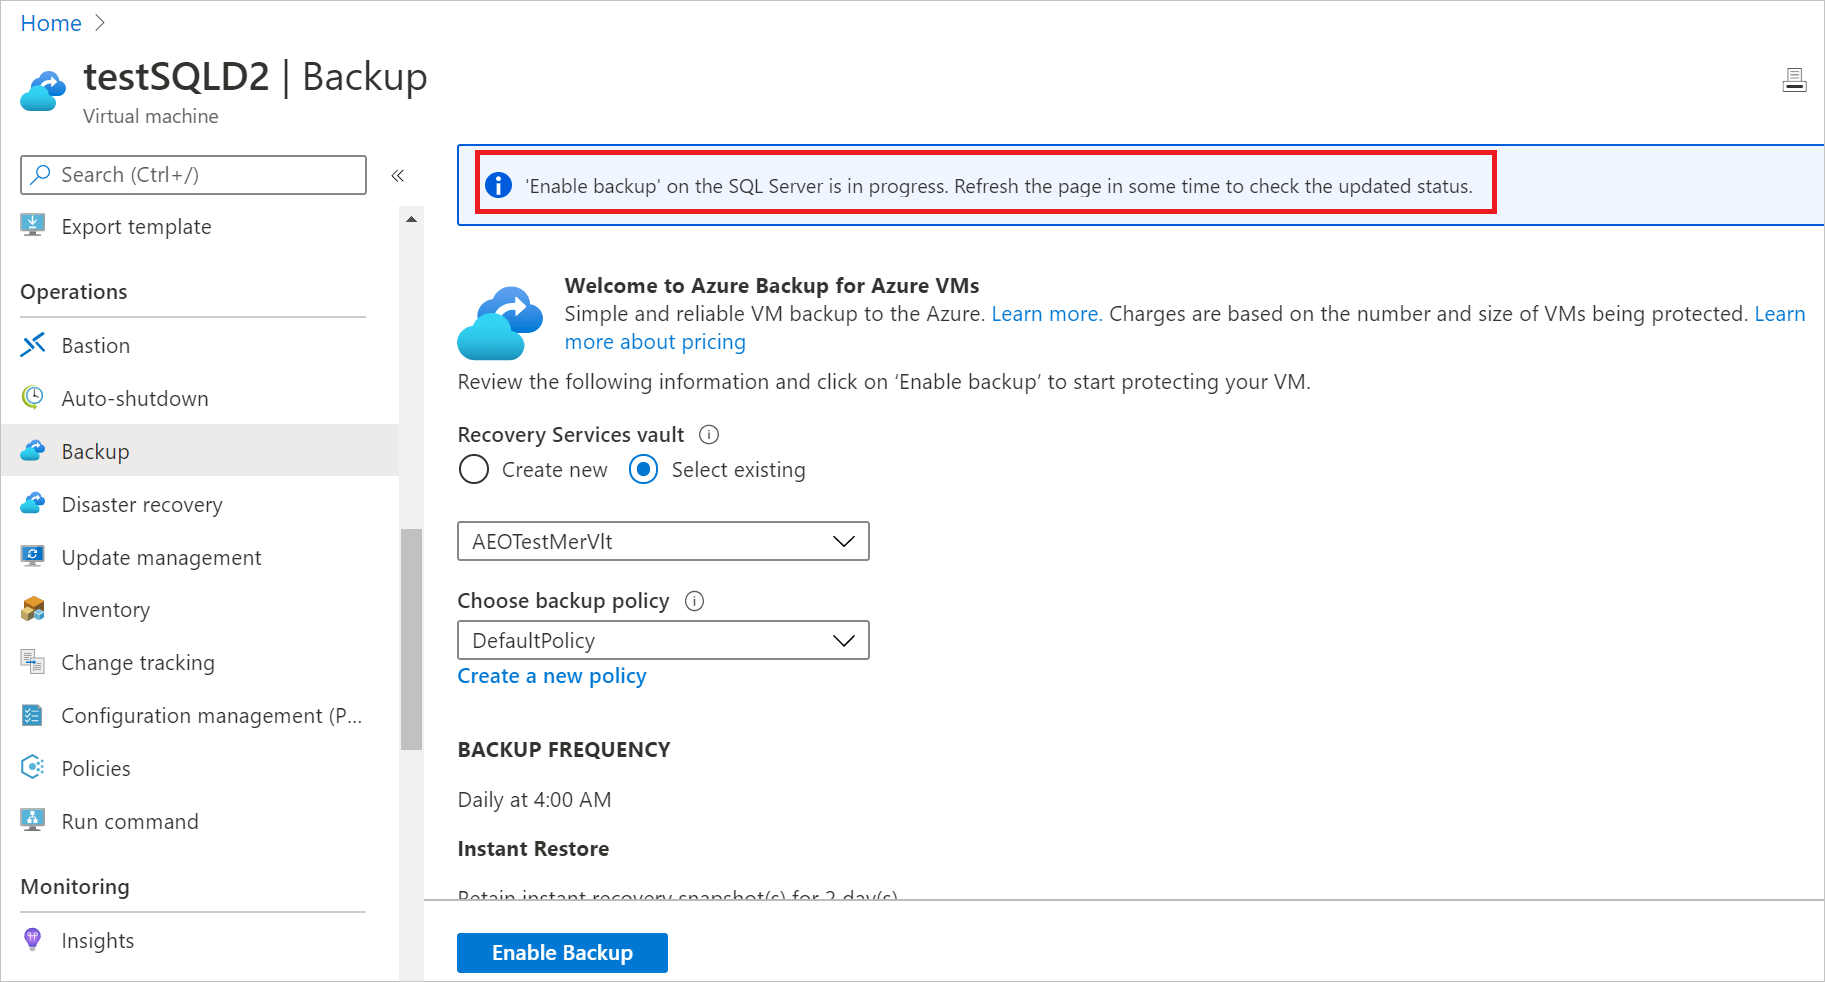The image size is (1825, 982).
Task: Click the Enable Backup button
Action: tap(561, 952)
